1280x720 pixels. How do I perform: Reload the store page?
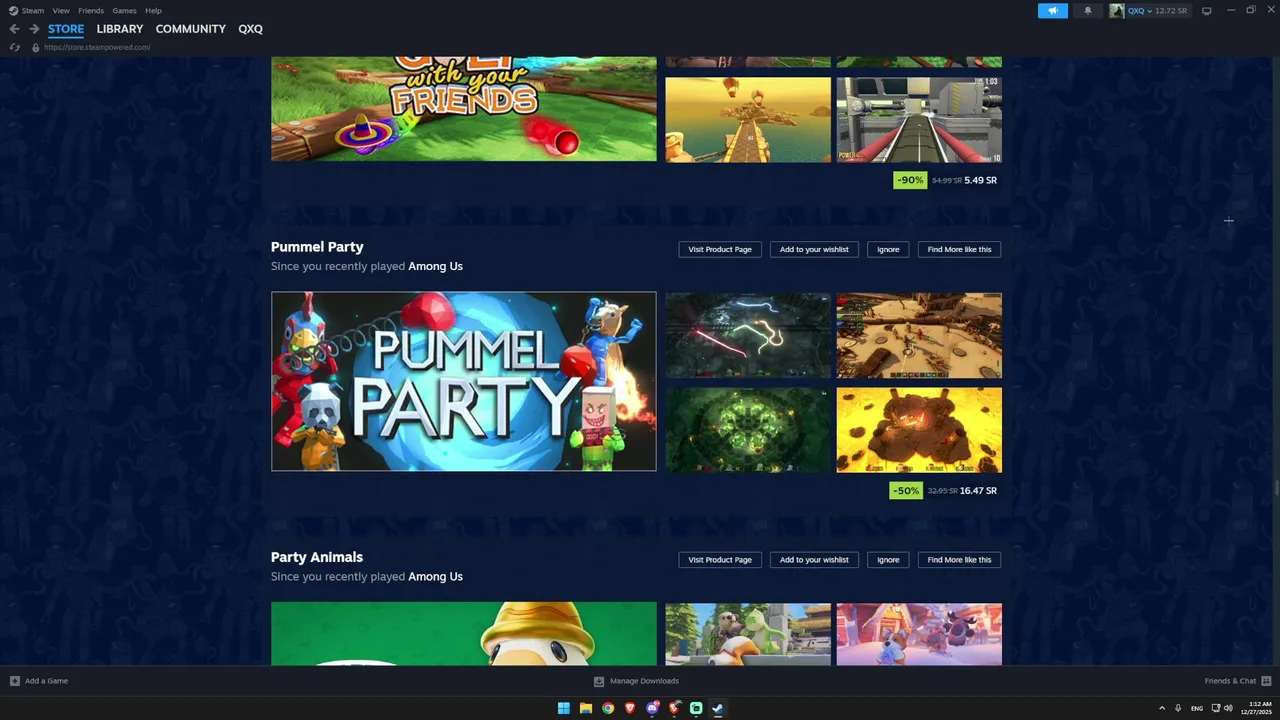14,47
